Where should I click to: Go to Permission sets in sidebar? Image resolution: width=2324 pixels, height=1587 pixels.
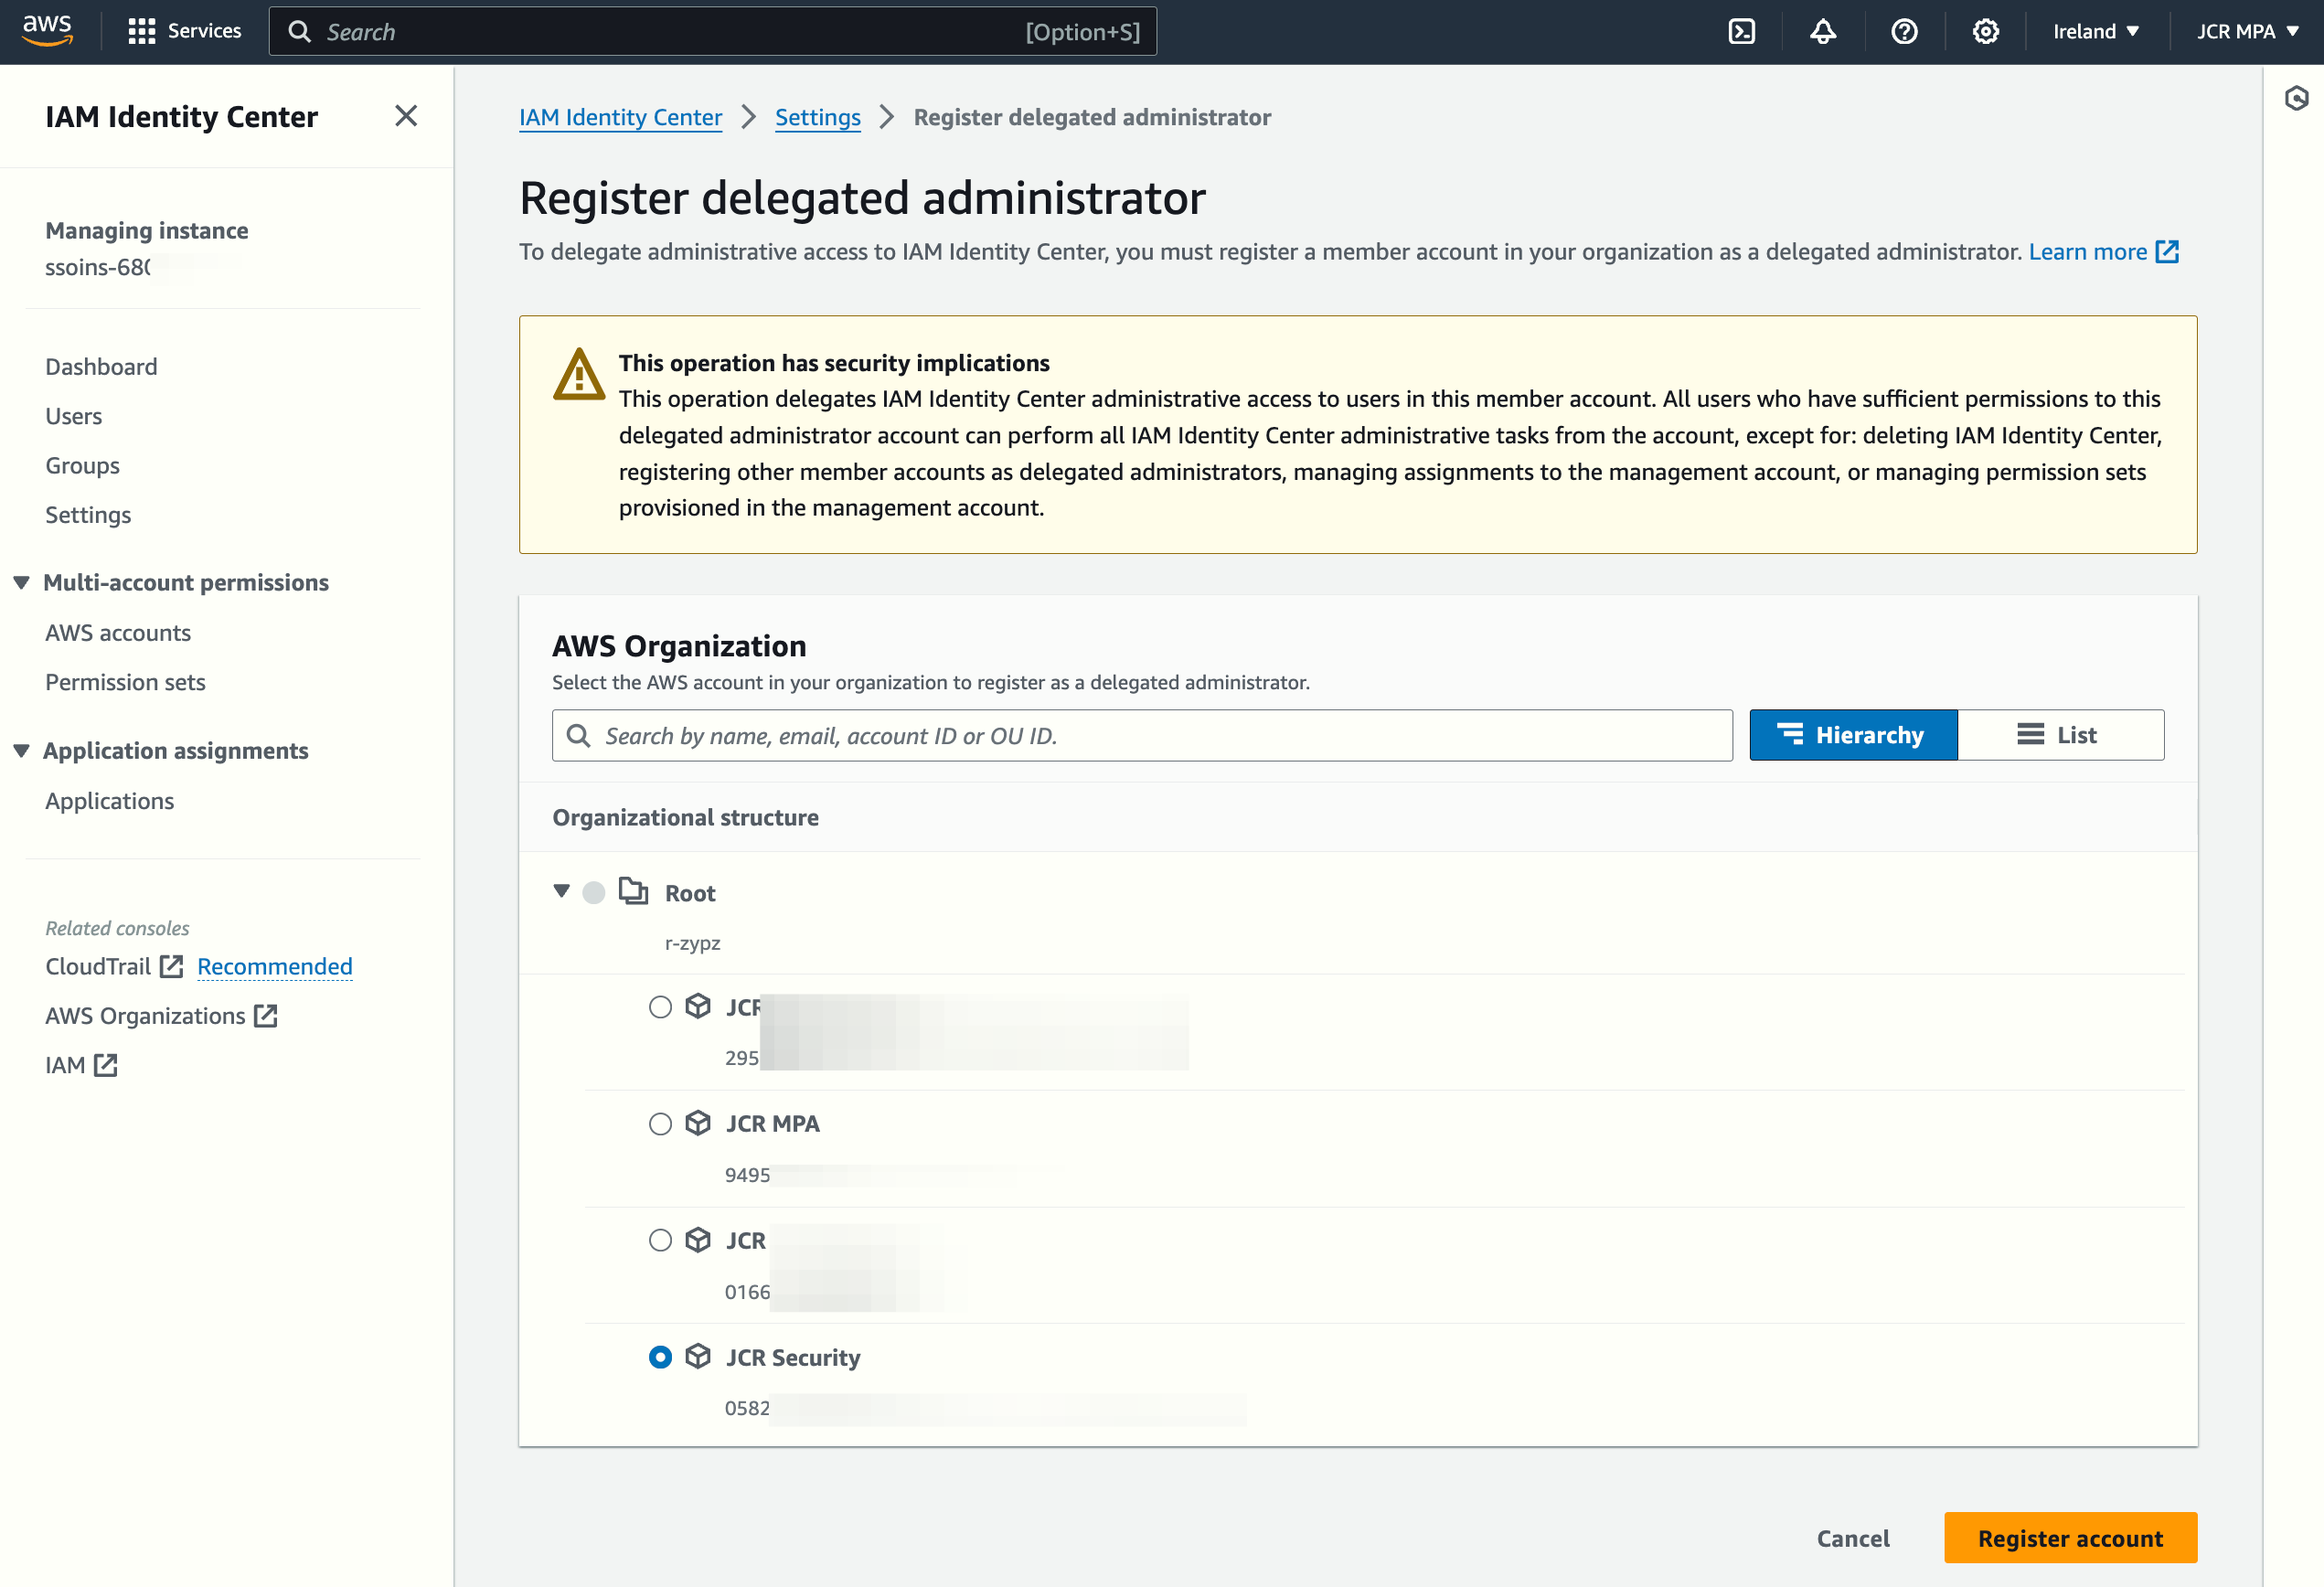(125, 682)
